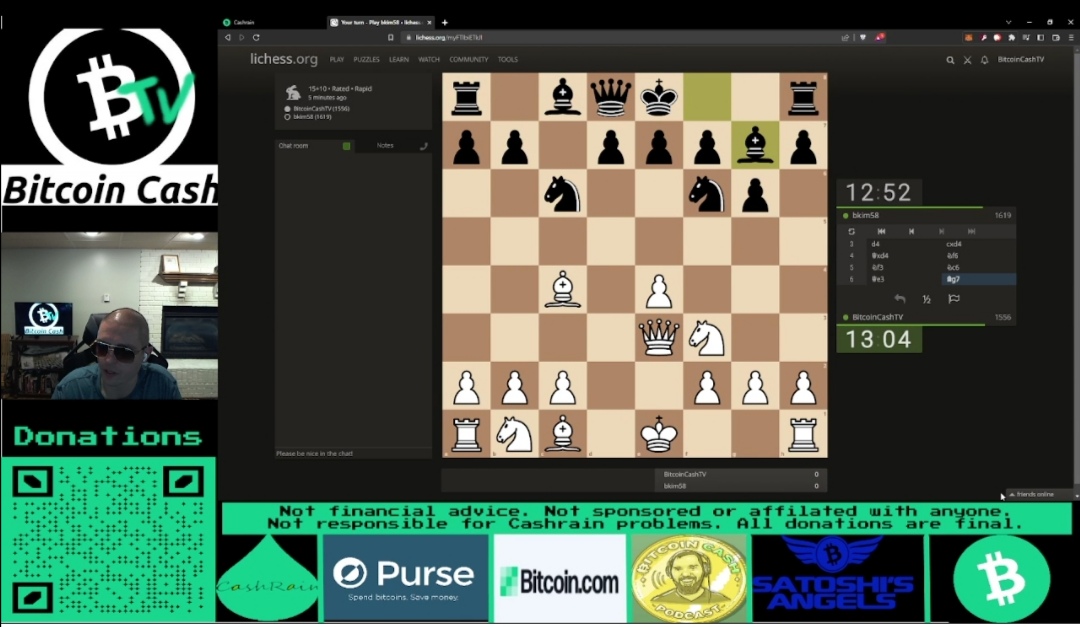Click the browser forward button
The image size is (1080, 627).
[x=242, y=37]
